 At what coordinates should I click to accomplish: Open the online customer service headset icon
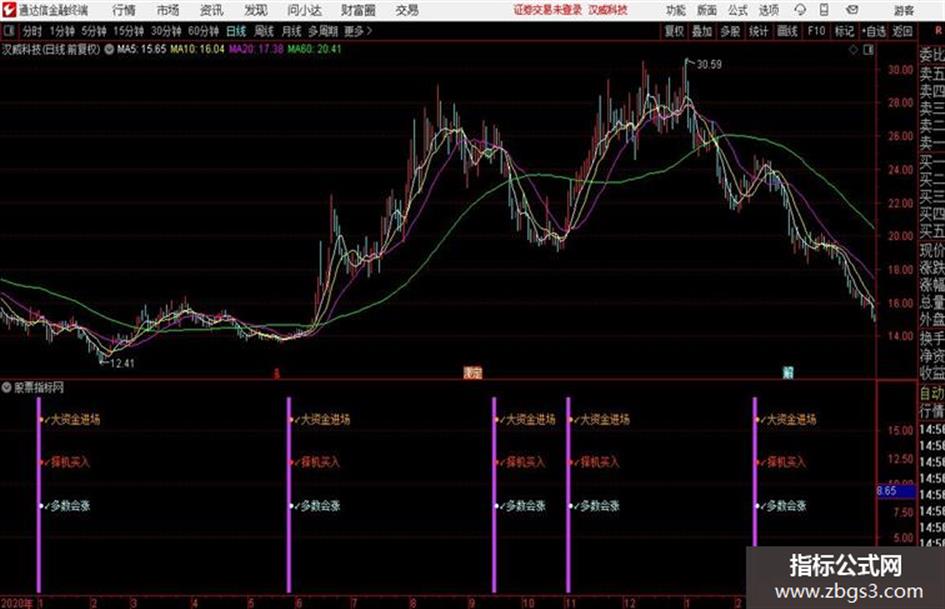coord(800,10)
